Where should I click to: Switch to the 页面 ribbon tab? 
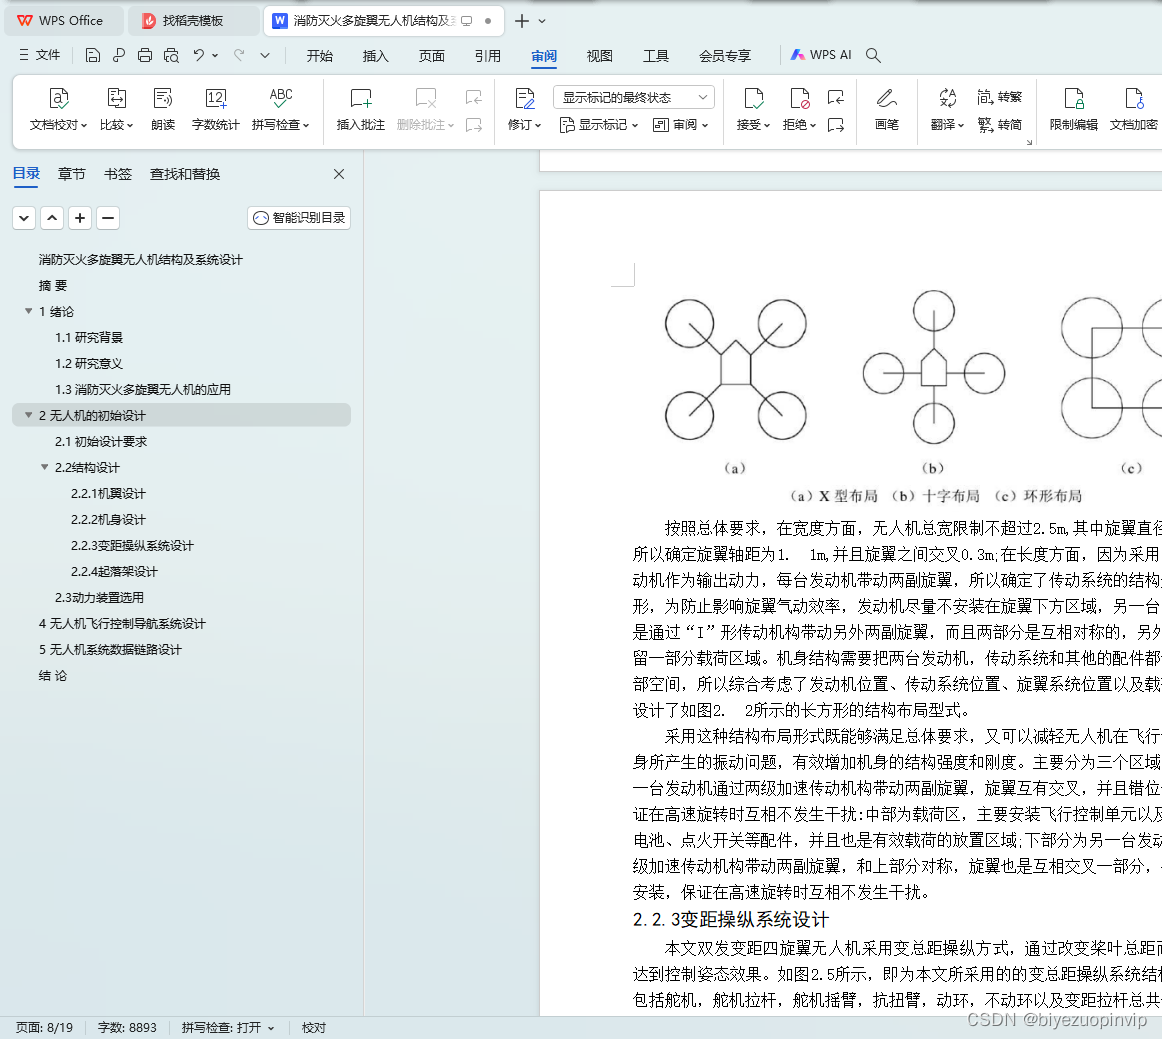[431, 56]
